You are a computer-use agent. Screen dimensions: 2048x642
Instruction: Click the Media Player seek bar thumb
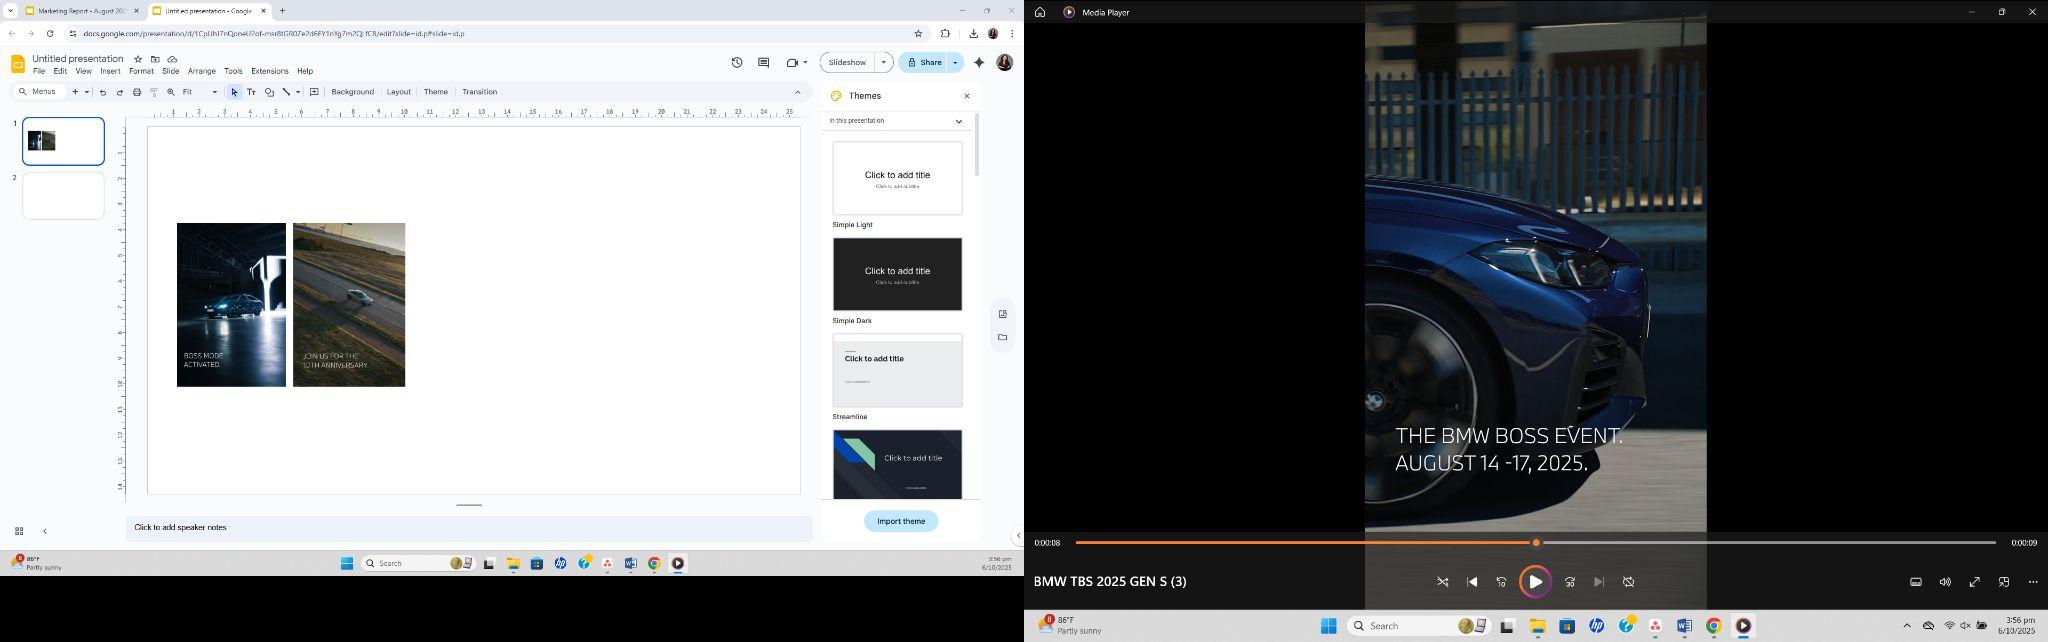coord(1536,543)
